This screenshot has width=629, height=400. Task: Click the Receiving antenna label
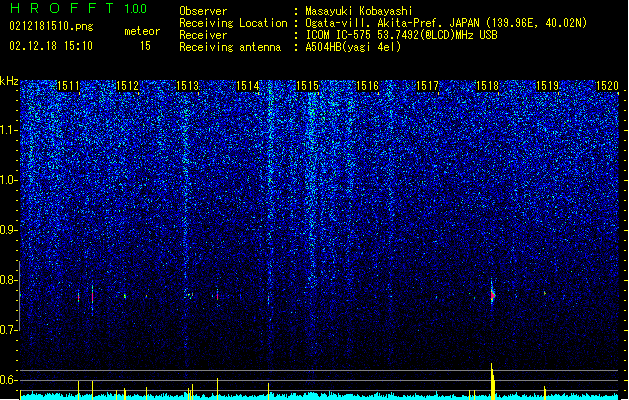tap(230, 47)
